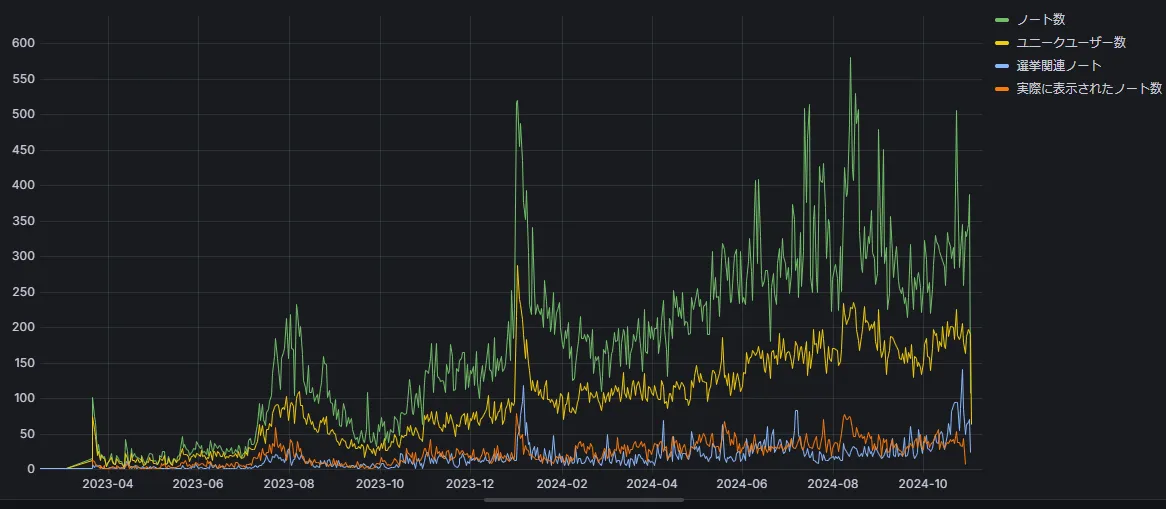Image resolution: width=1166 pixels, height=509 pixels.
Task: Click the 2023-08 x-axis date label
Action: (x=288, y=484)
